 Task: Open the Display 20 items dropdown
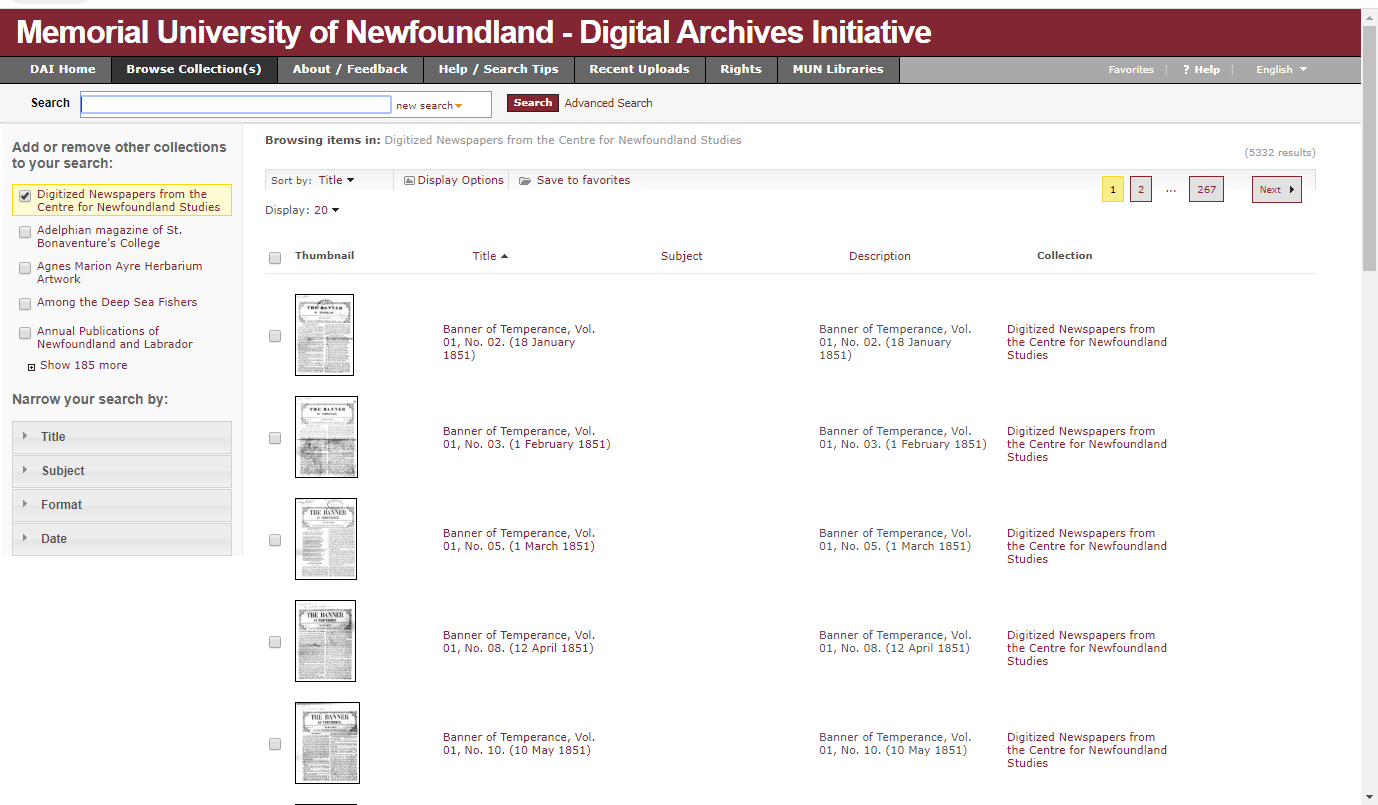tap(327, 210)
